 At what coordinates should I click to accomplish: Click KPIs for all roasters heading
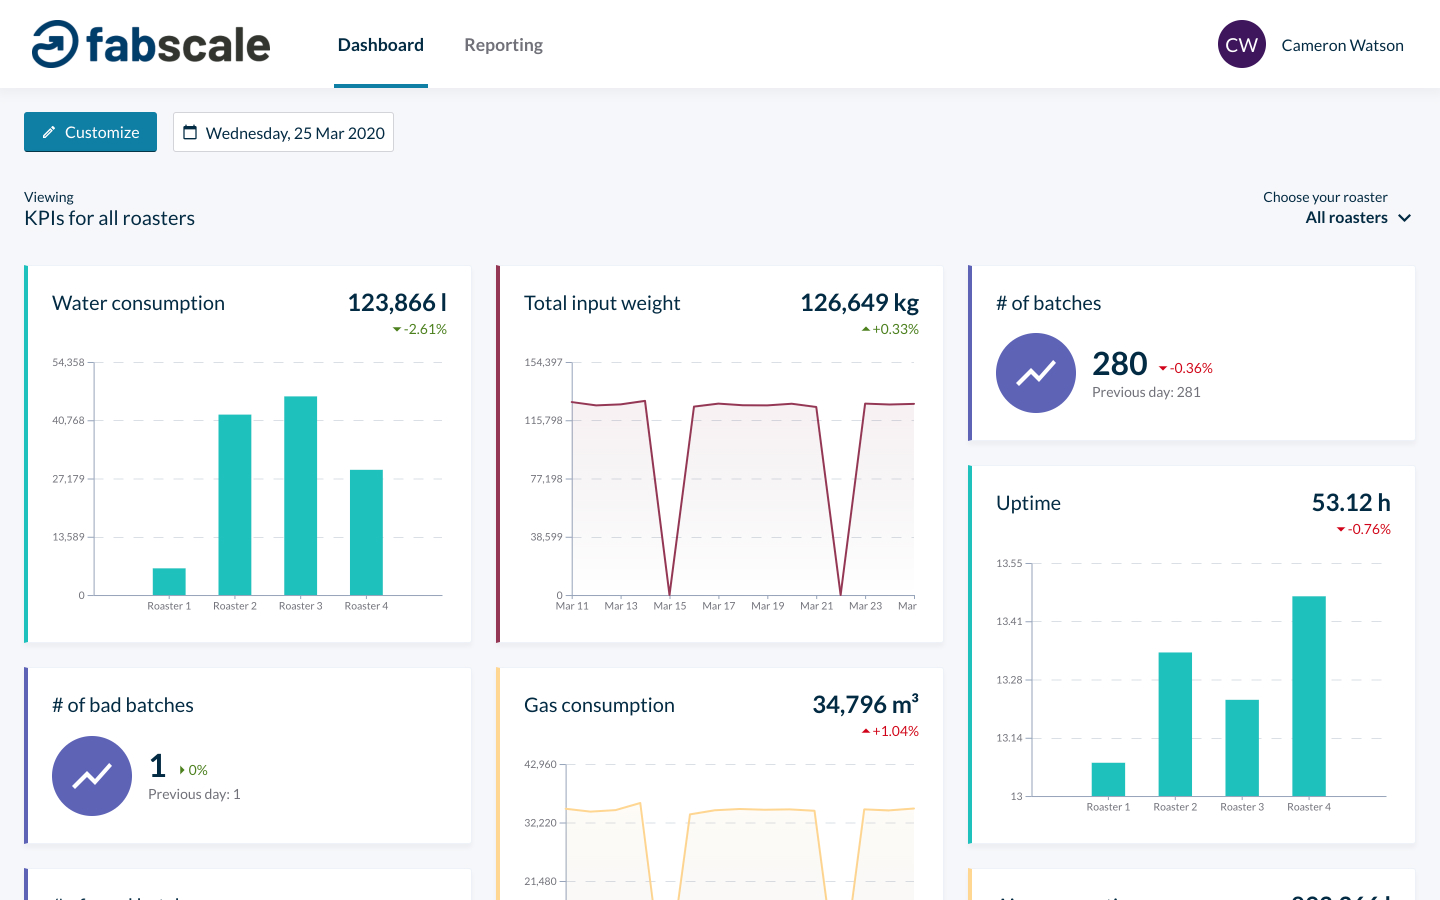coord(109,218)
